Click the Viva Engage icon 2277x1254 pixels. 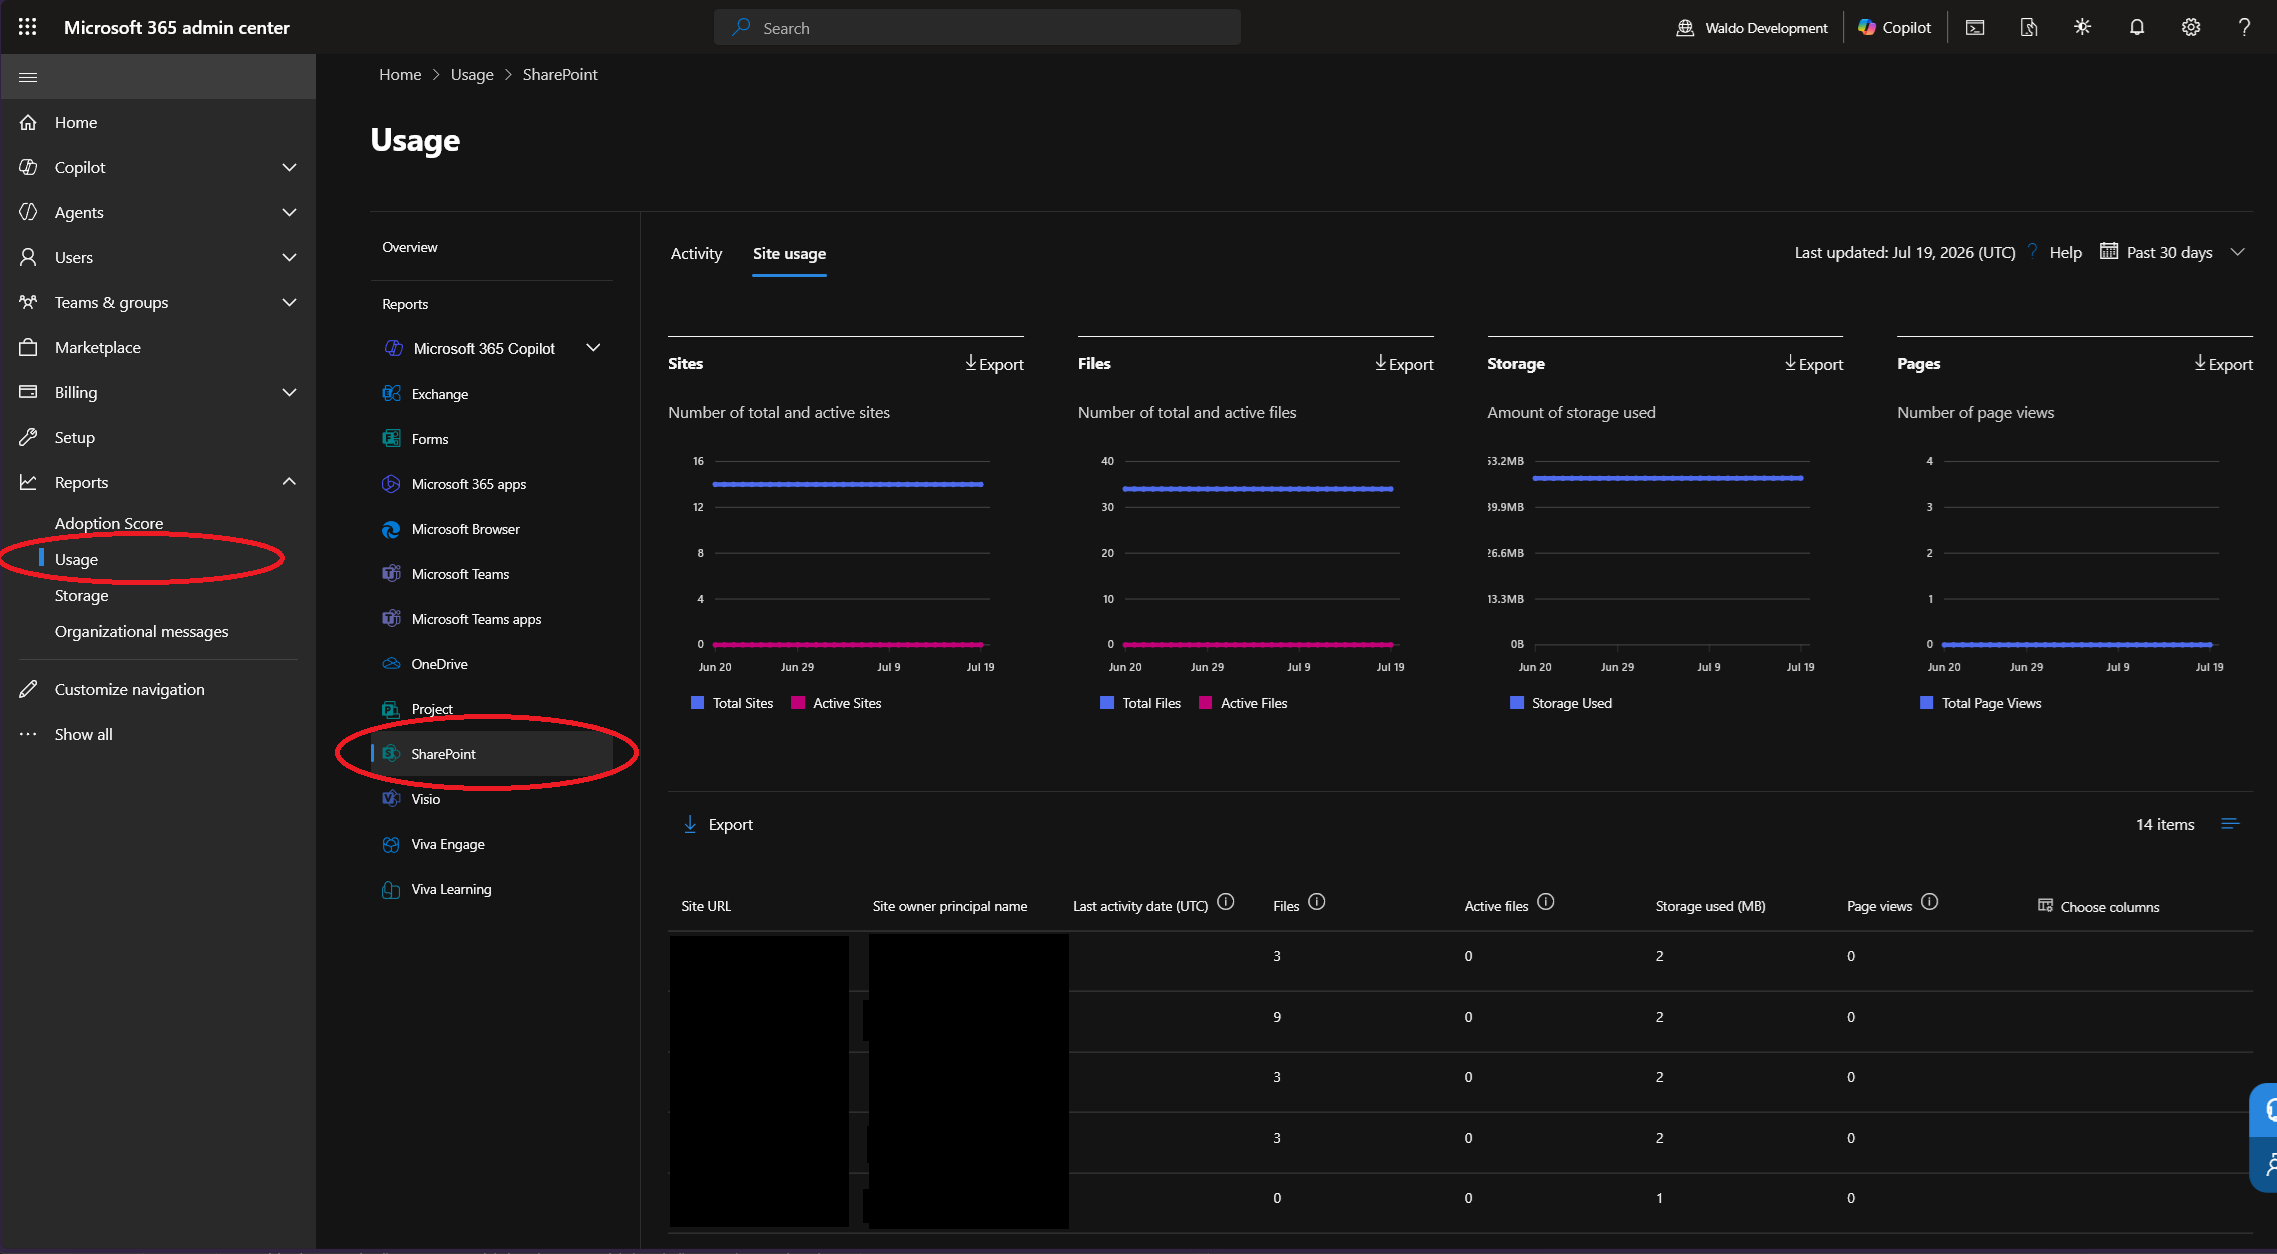391,843
